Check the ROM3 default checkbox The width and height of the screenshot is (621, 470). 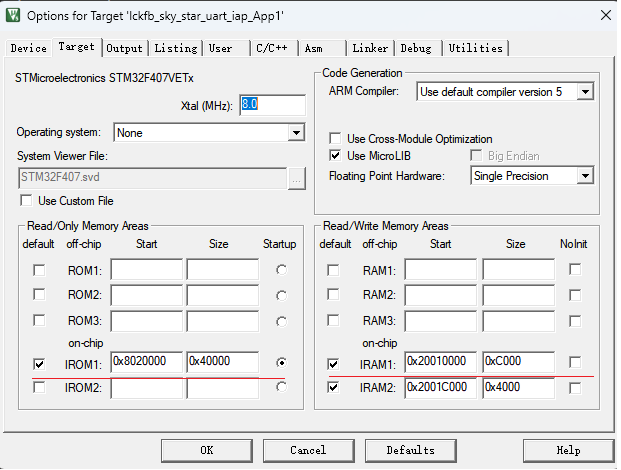pos(39,320)
